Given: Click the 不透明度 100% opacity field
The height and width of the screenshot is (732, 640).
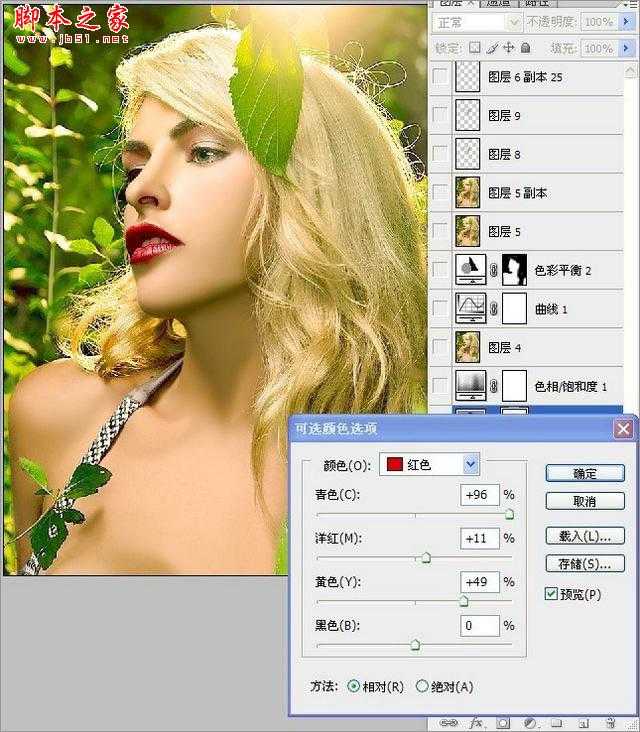Looking at the screenshot, I should click(x=600, y=22).
